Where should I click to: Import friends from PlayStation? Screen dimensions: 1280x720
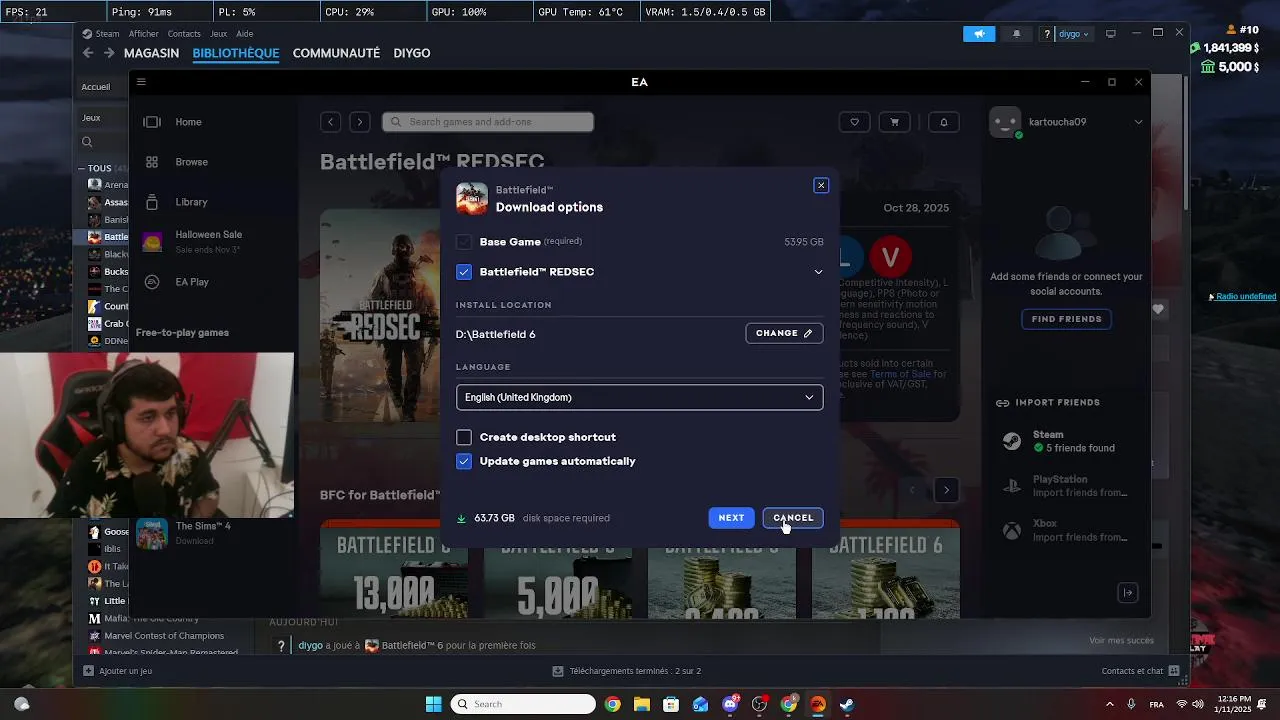click(1066, 486)
